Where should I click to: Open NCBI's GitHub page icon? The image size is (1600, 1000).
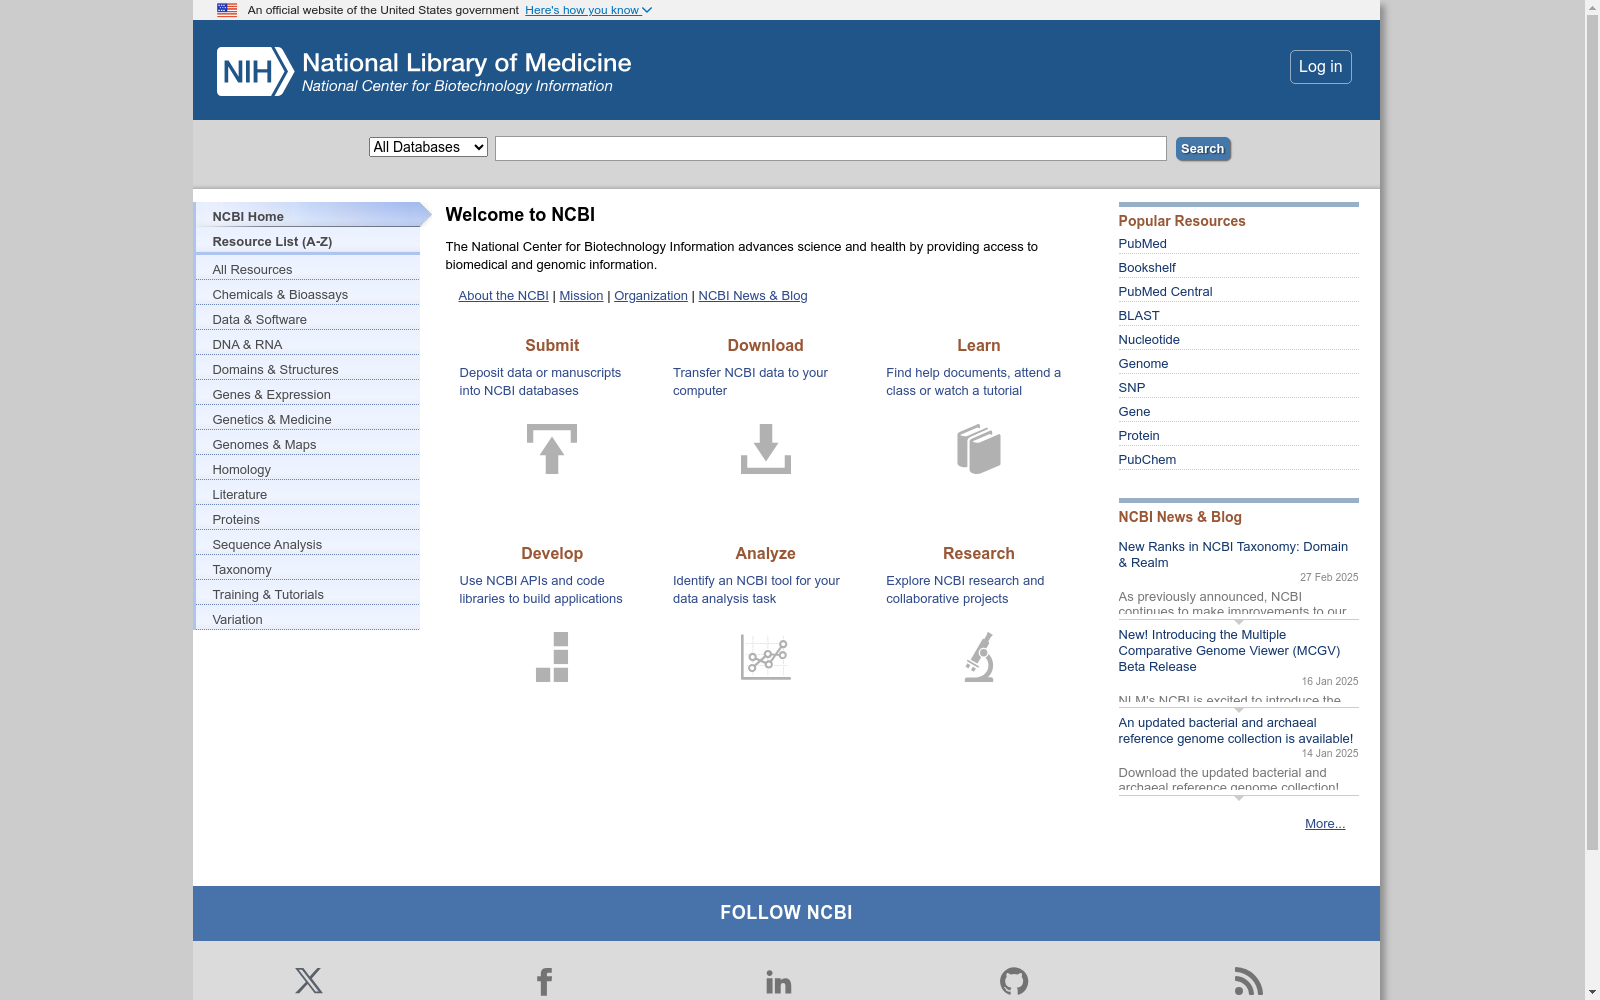click(1014, 981)
